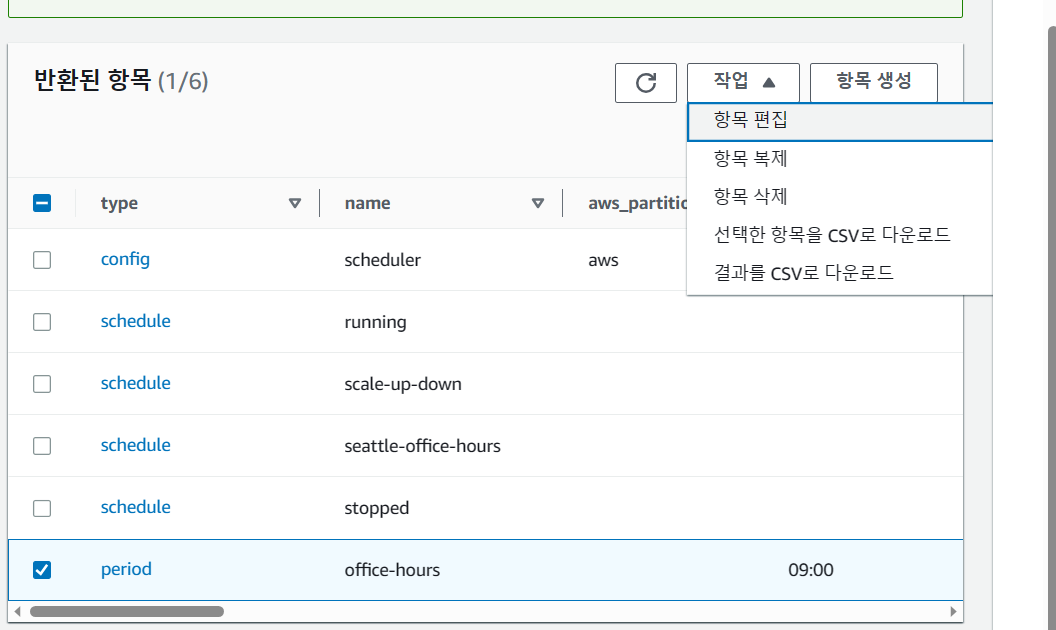1056x630 pixels.
Task: Click the 항목 생성 button
Action: coord(873,82)
